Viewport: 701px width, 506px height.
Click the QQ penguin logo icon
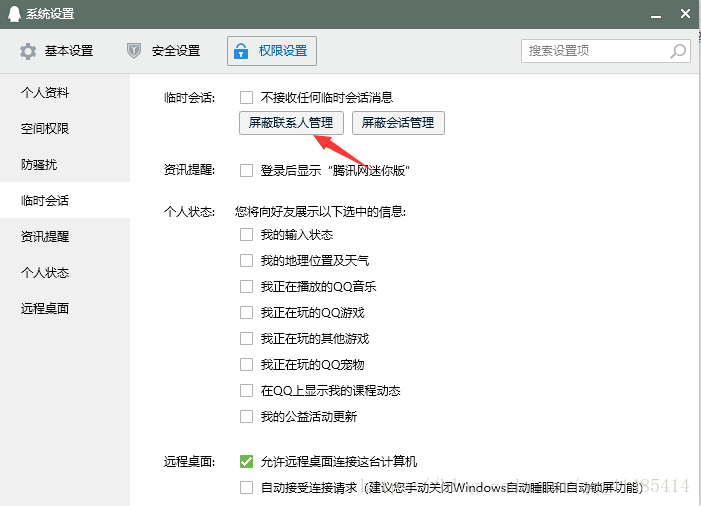pyautogui.click(x=14, y=14)
